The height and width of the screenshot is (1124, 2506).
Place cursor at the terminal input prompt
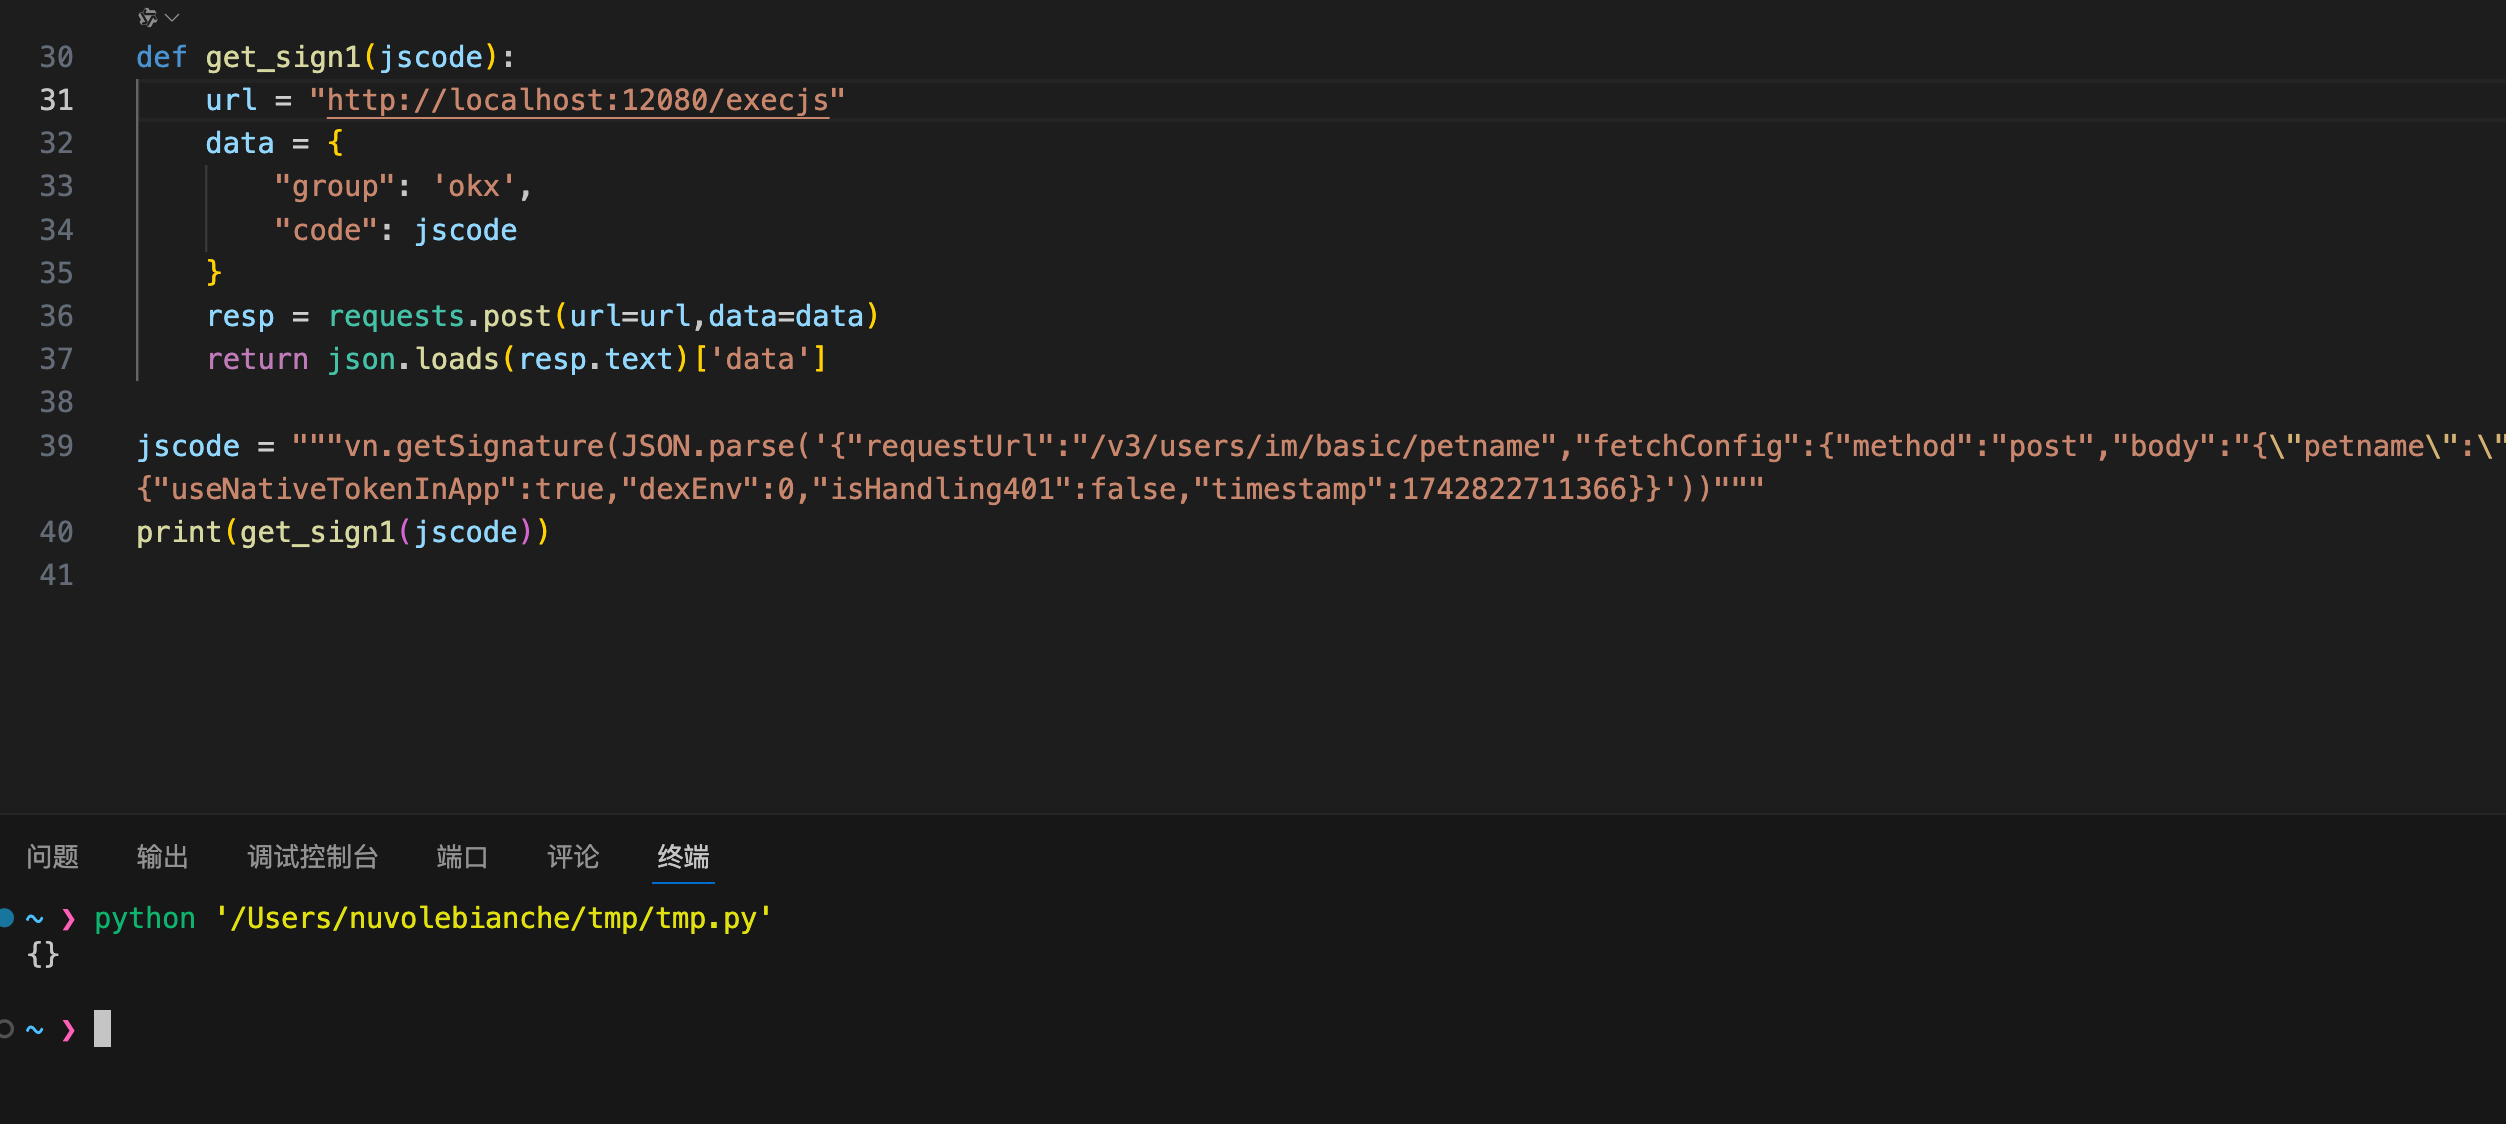[103, 1028]
